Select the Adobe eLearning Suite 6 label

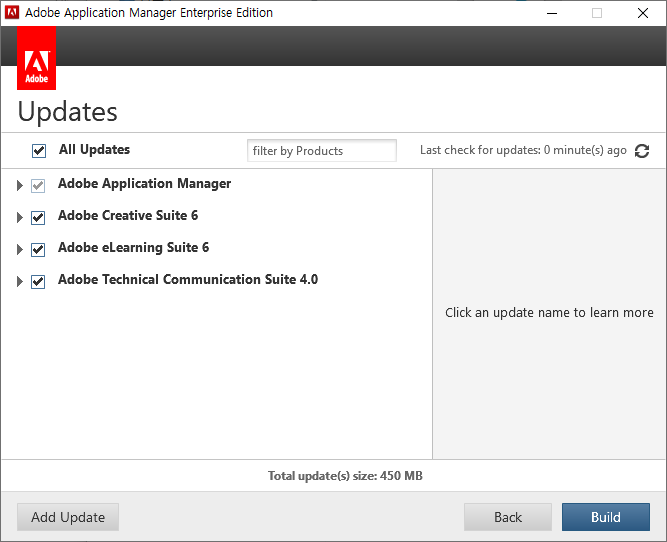134,247
